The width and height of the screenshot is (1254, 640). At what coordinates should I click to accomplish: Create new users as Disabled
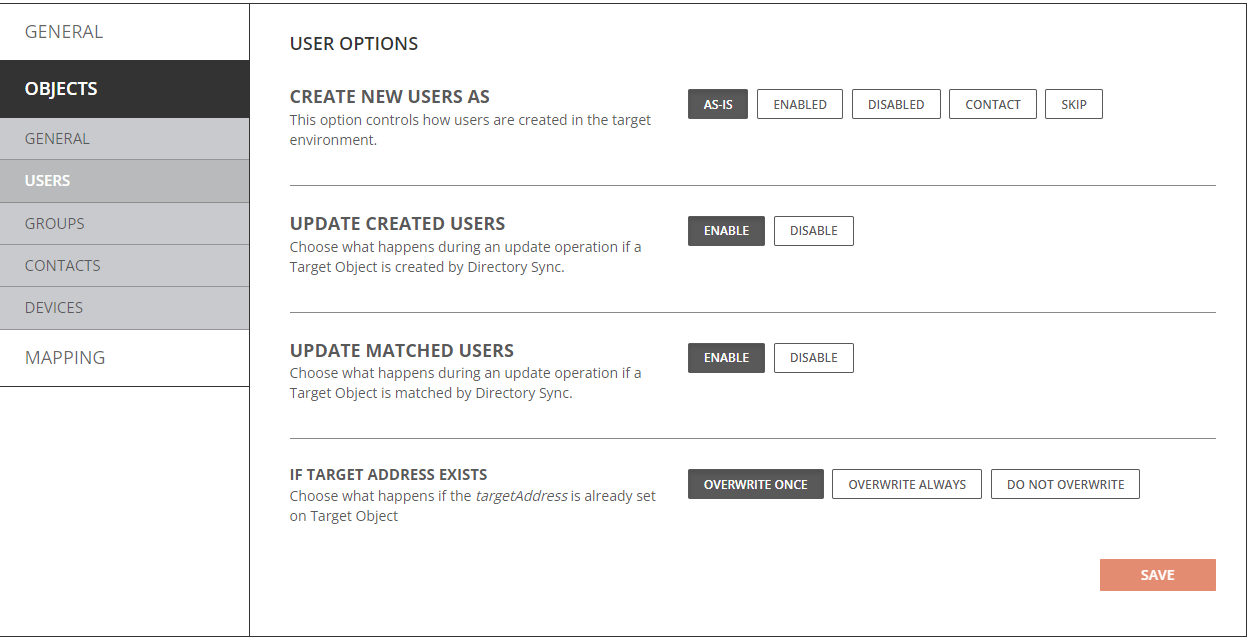pos(895,103)
